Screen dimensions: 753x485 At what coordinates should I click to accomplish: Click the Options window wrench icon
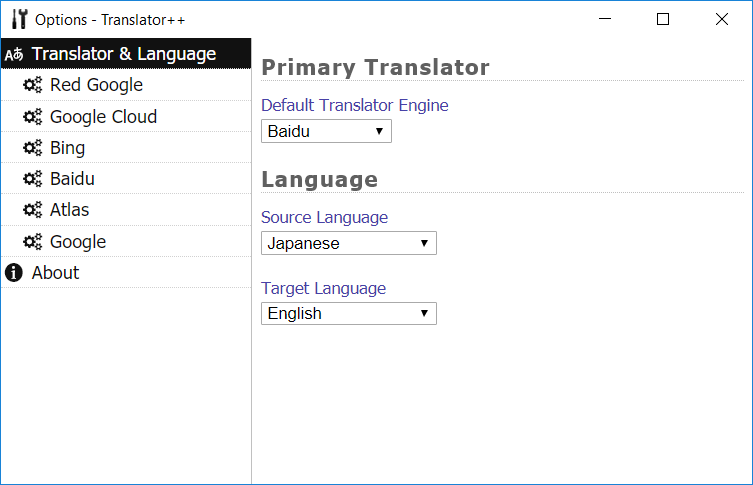point(18,19)
